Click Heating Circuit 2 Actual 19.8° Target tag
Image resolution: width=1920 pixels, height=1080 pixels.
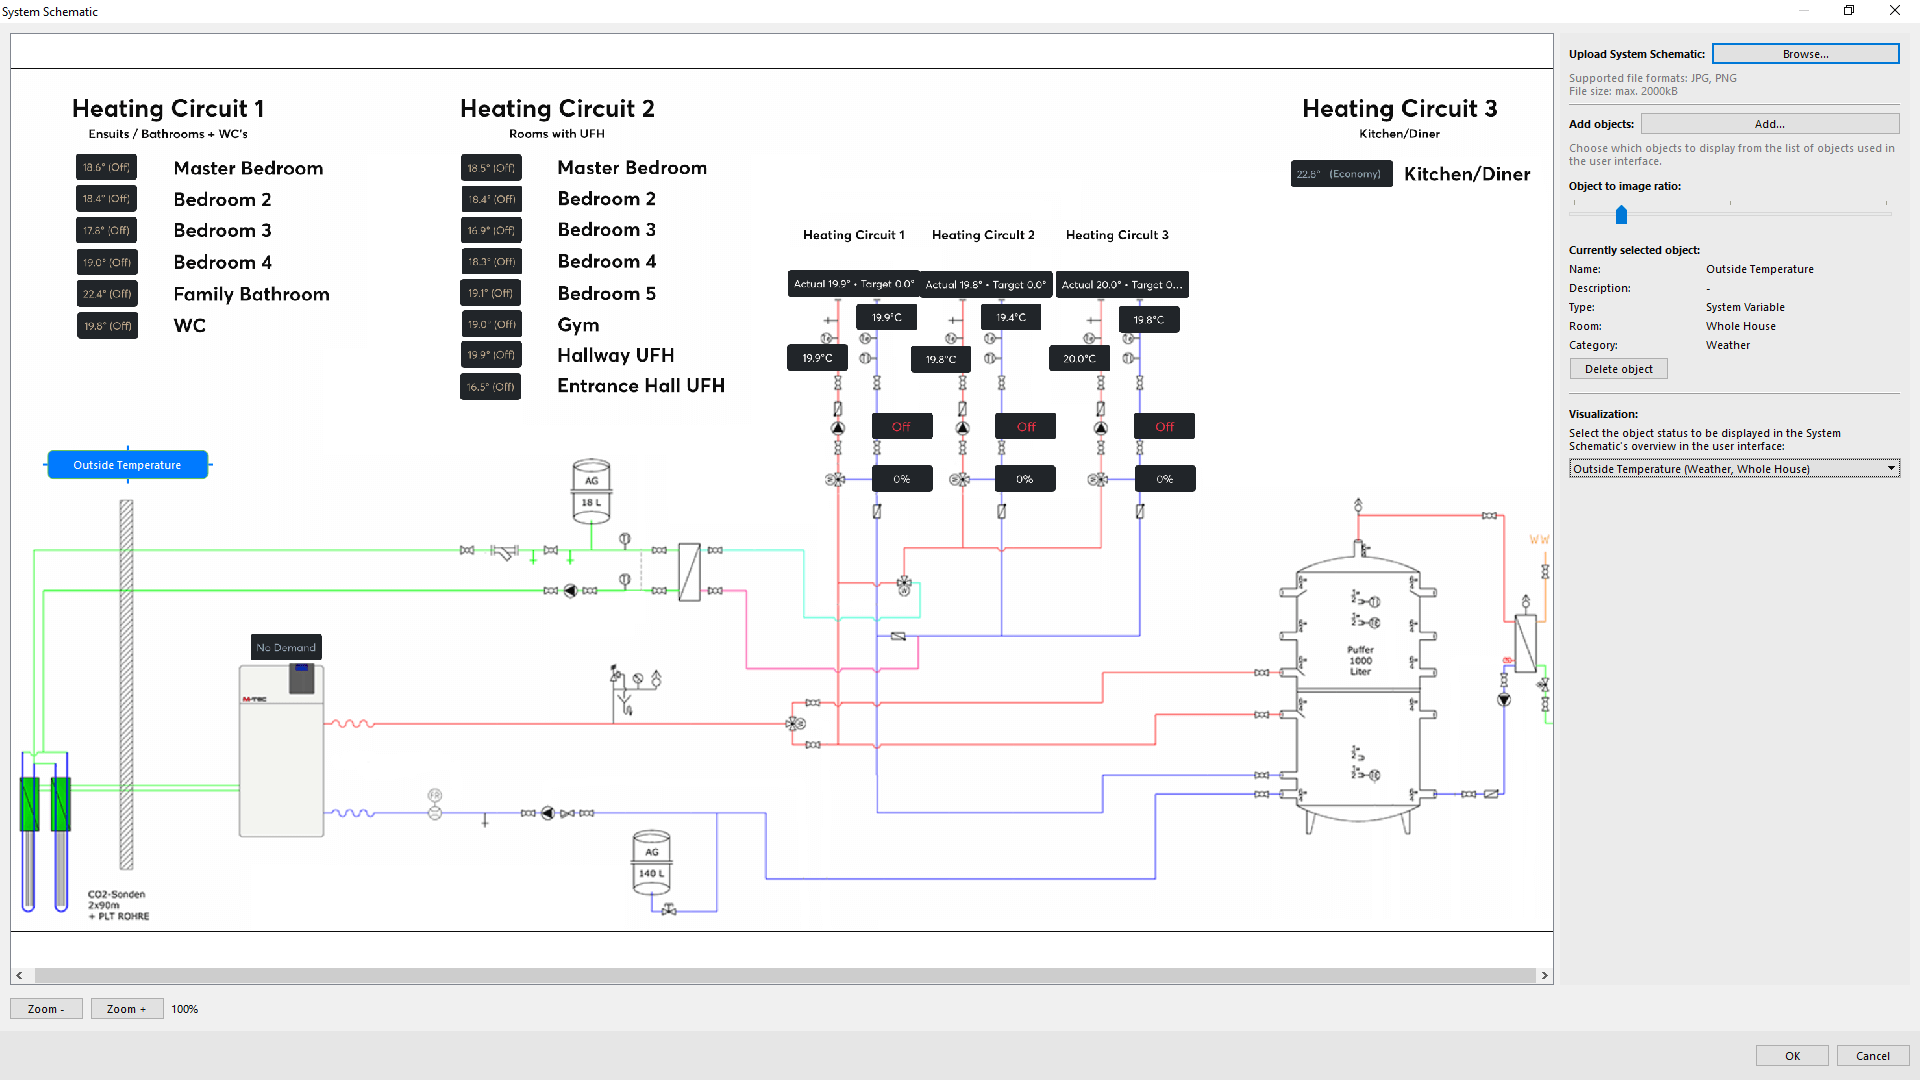985,284
